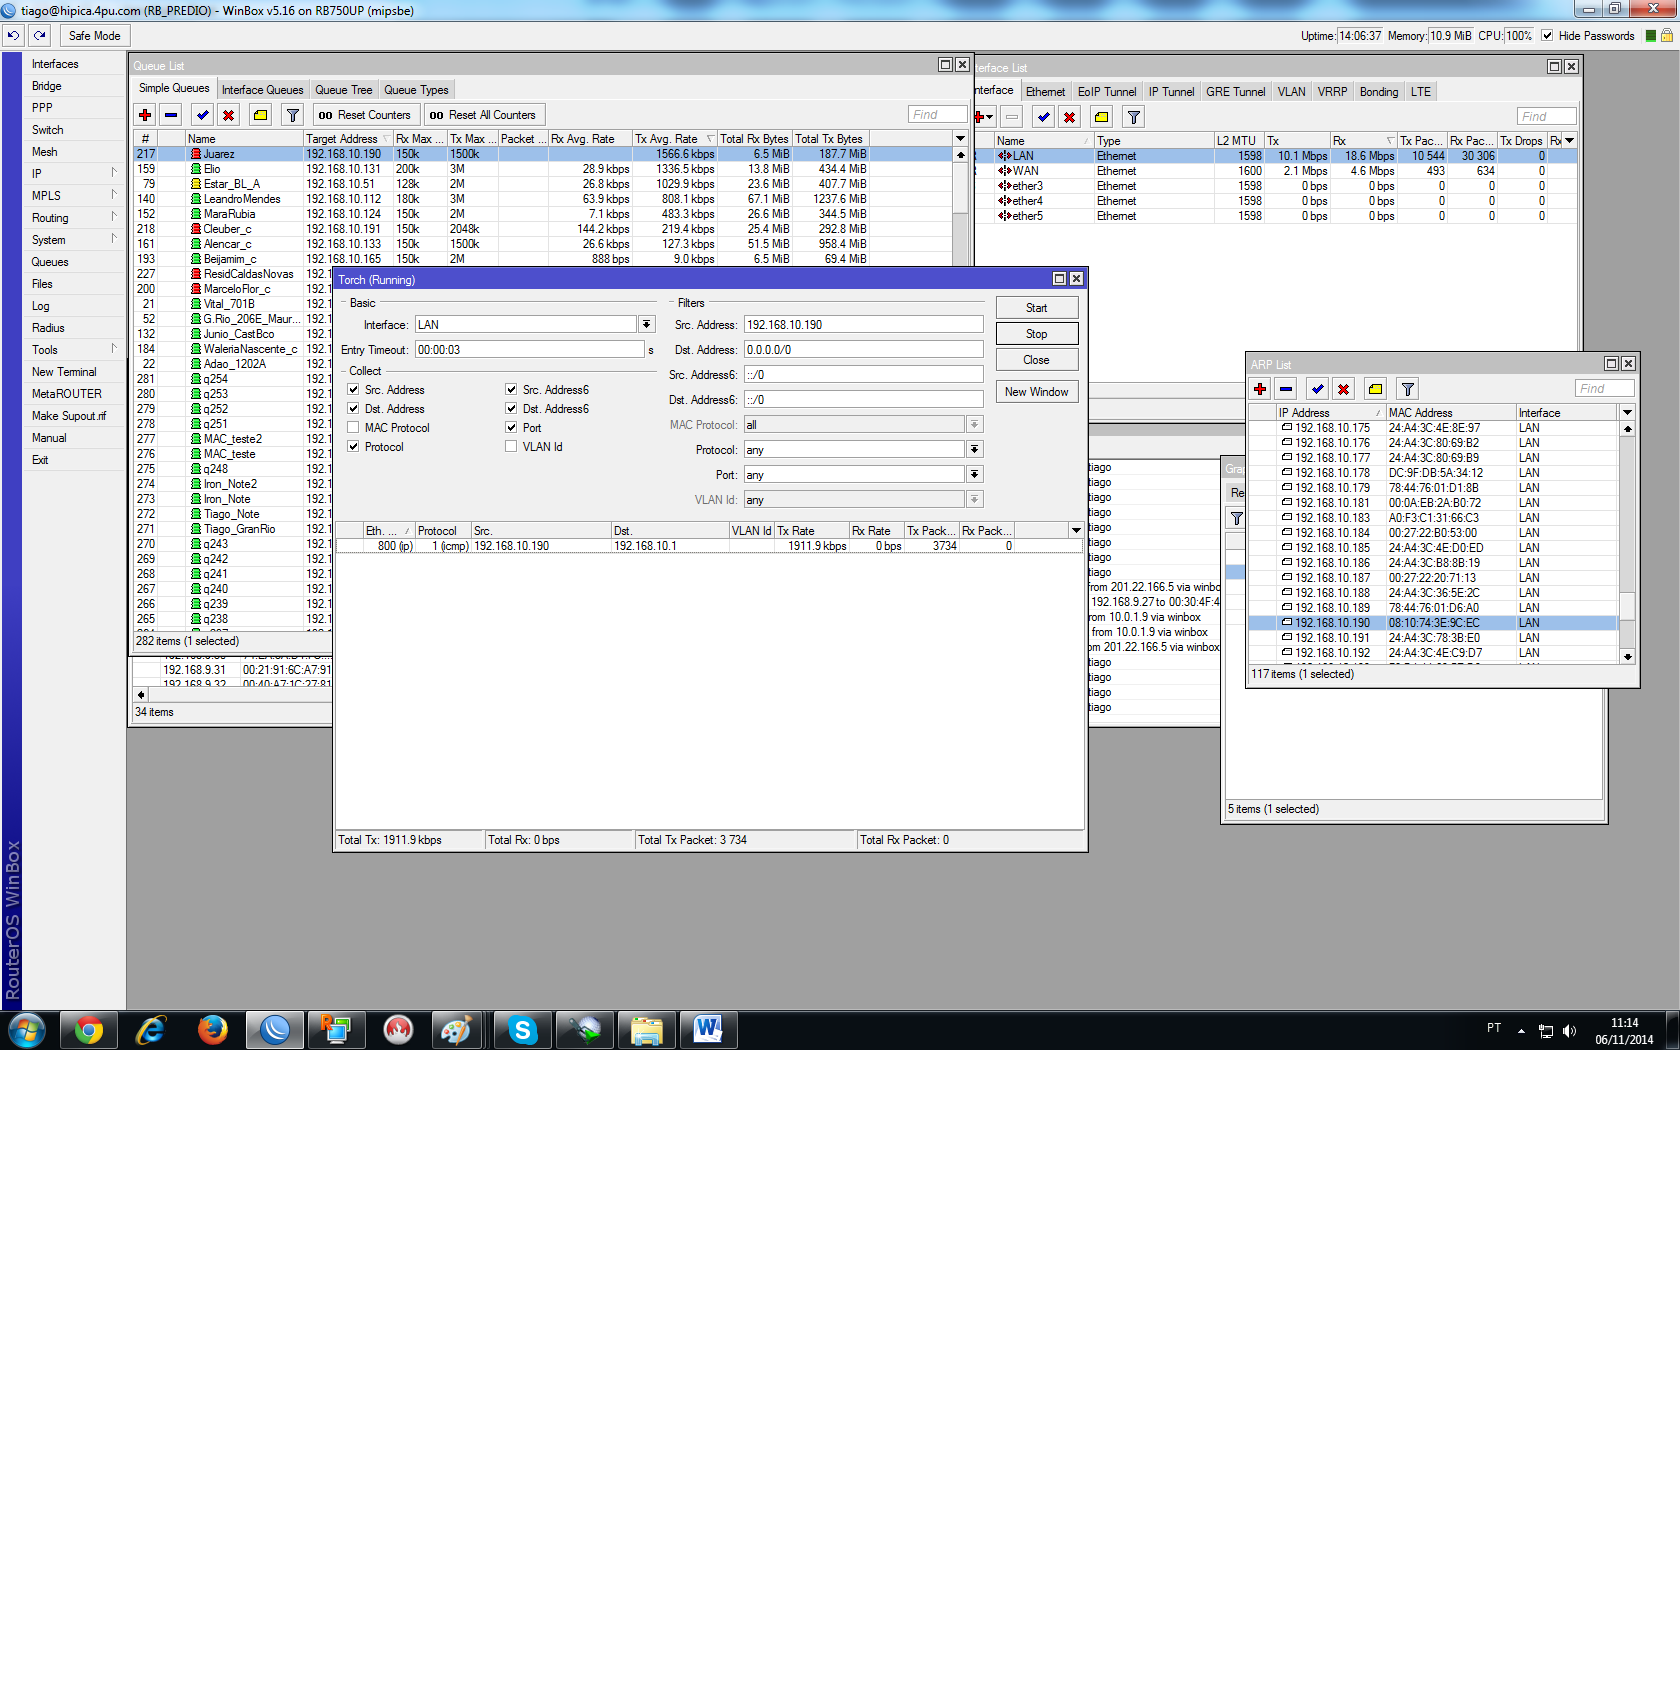Screen dimensions: 1680x1684
Task: Open Skype from taskbar
Action: click(x=523, y=1030)
